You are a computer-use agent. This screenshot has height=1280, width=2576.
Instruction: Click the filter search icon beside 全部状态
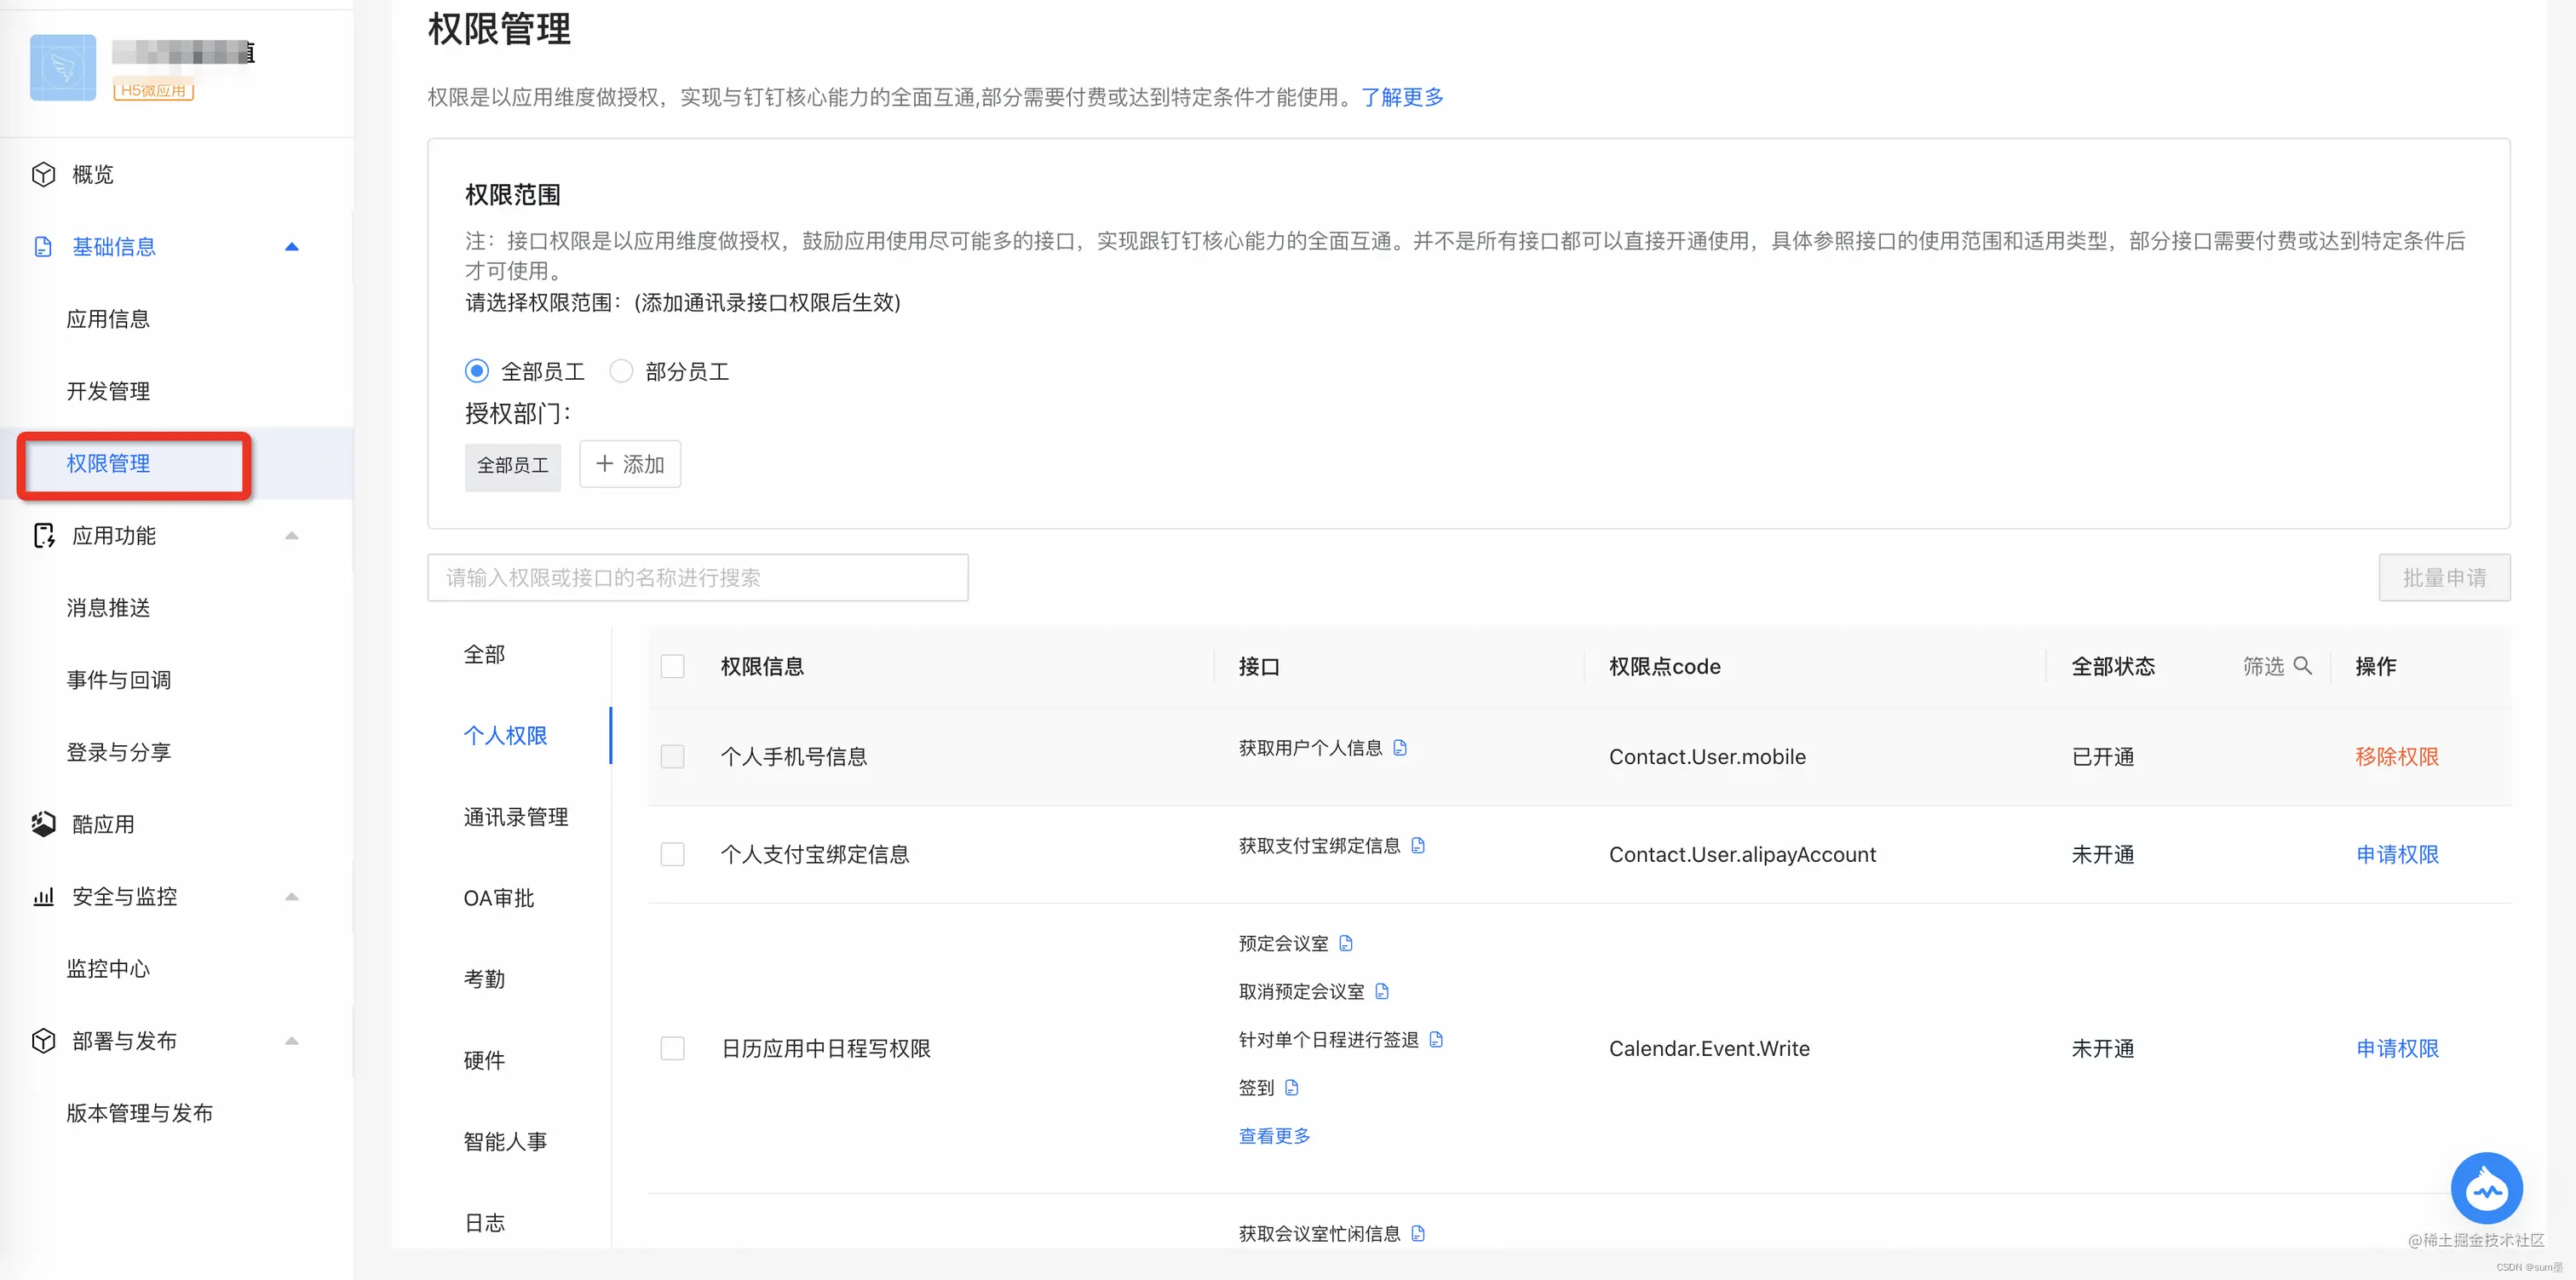(x=2304, y=666)
